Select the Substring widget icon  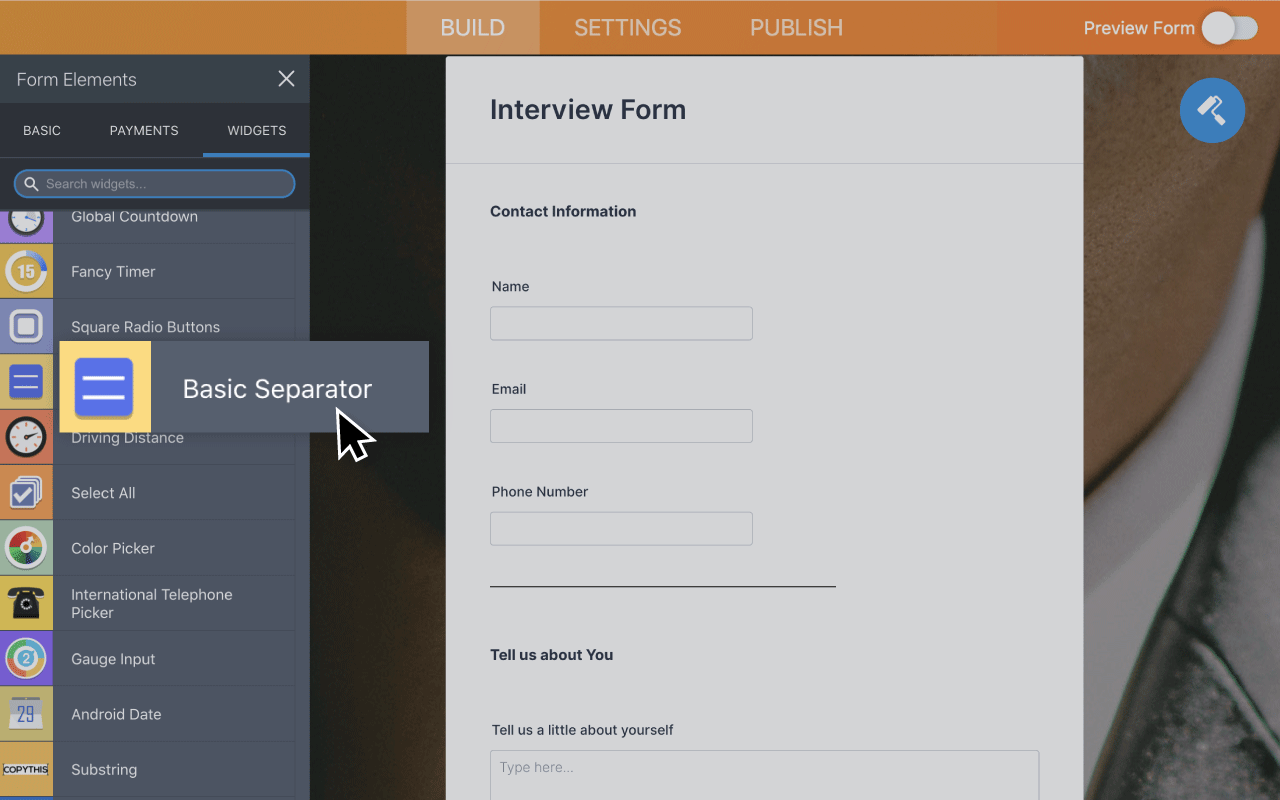(27, 769)
